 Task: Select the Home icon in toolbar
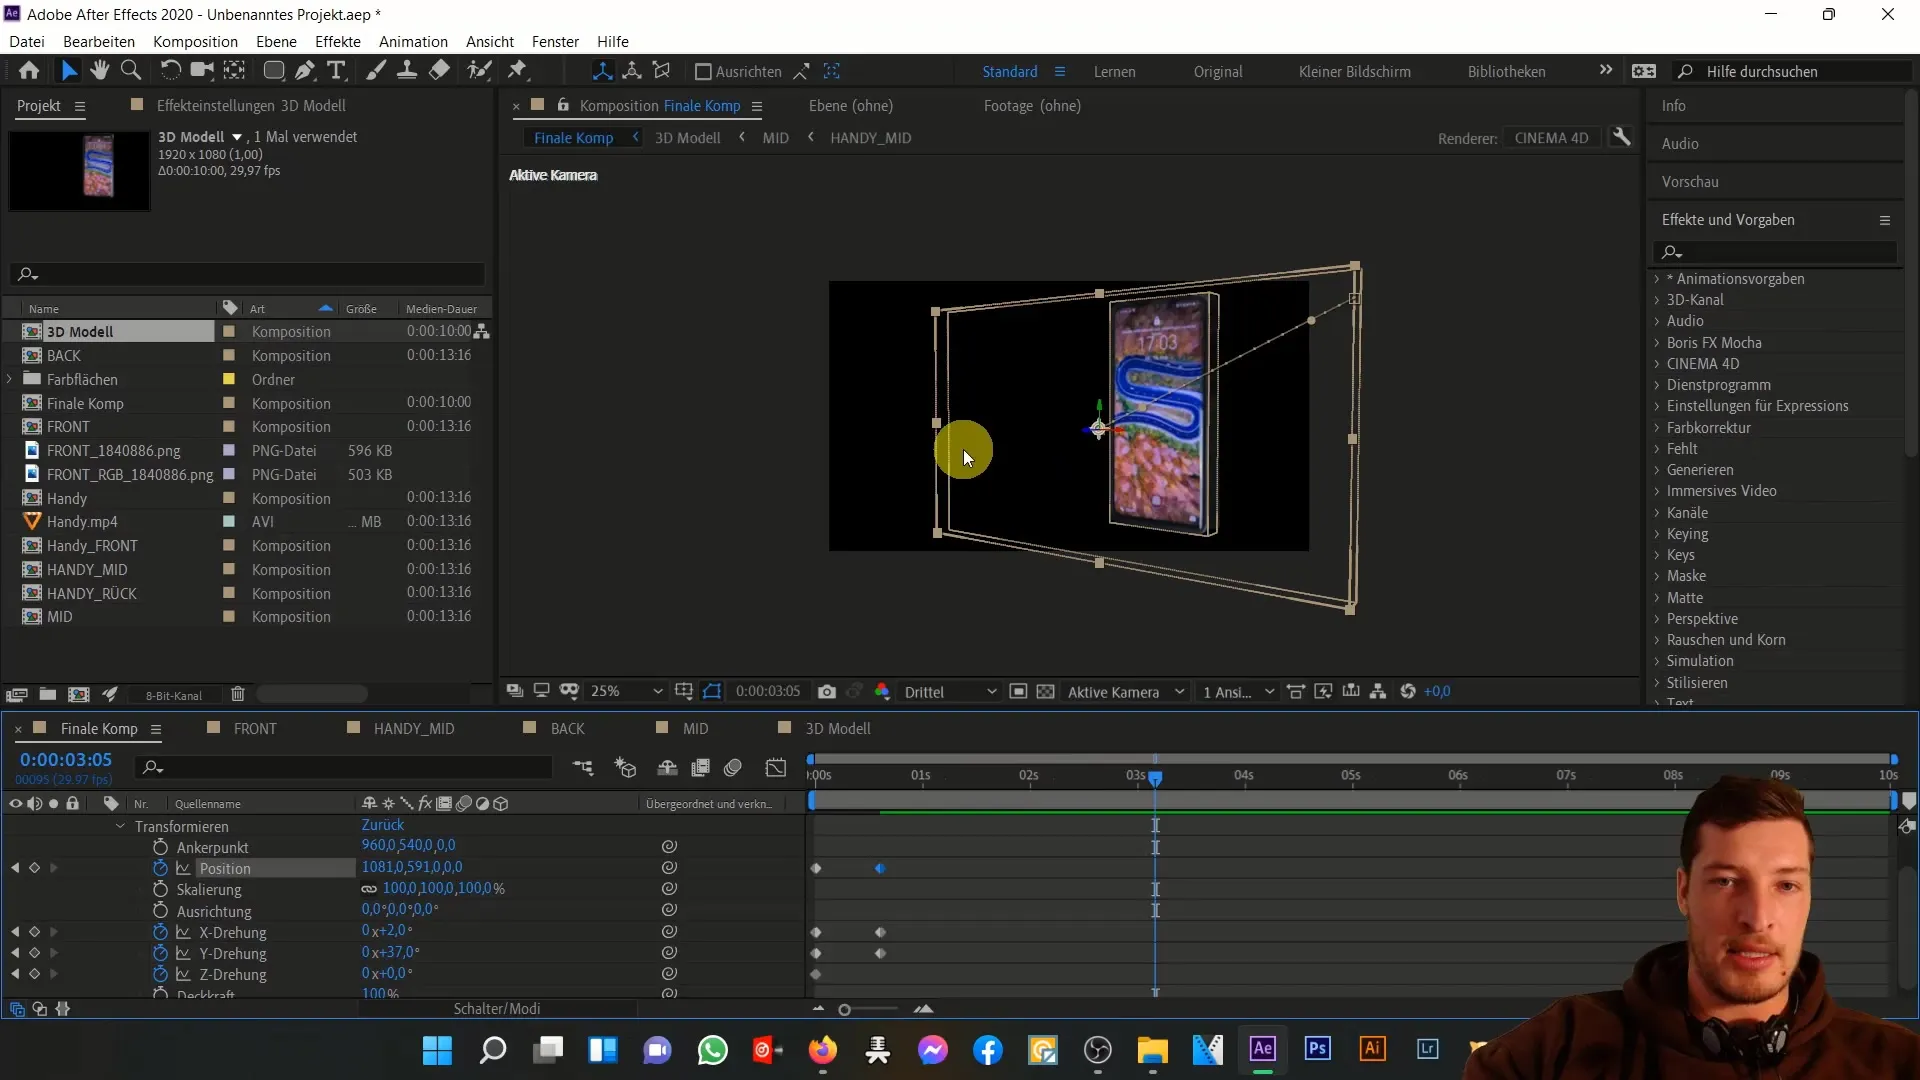pos(29,71)
